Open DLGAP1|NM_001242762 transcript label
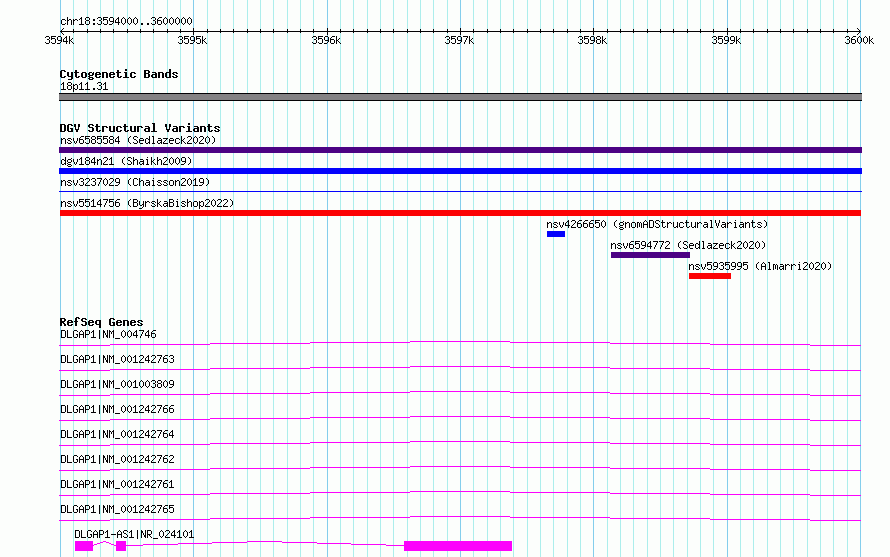 click(x=117, y=459)
